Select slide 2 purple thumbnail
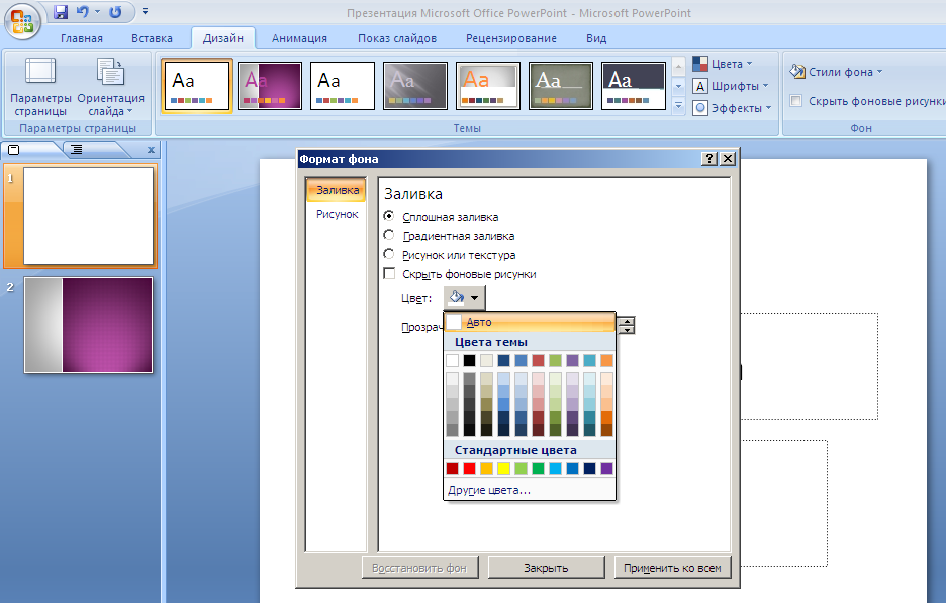The height and width of the screenshot is (603, 946). (x=88, y=325)
